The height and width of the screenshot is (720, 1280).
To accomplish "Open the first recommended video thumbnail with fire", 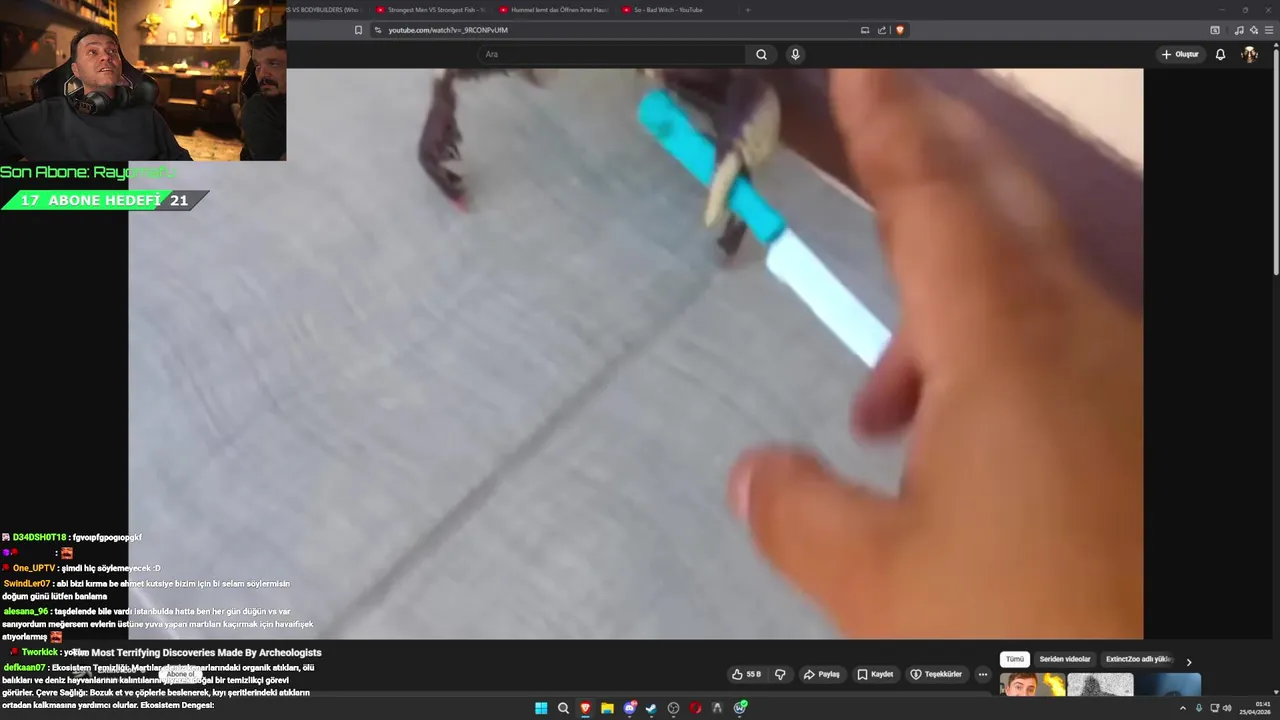I will pos(1033,685).
